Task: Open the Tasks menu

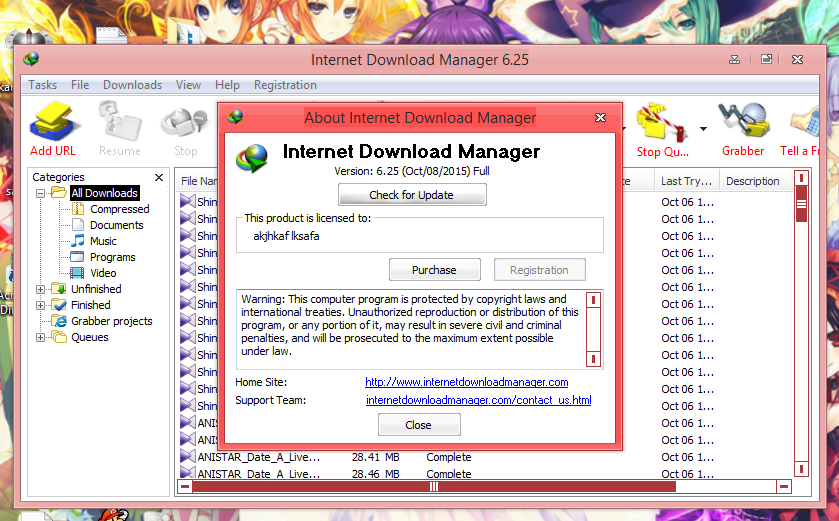Action: tap(42, 85)
